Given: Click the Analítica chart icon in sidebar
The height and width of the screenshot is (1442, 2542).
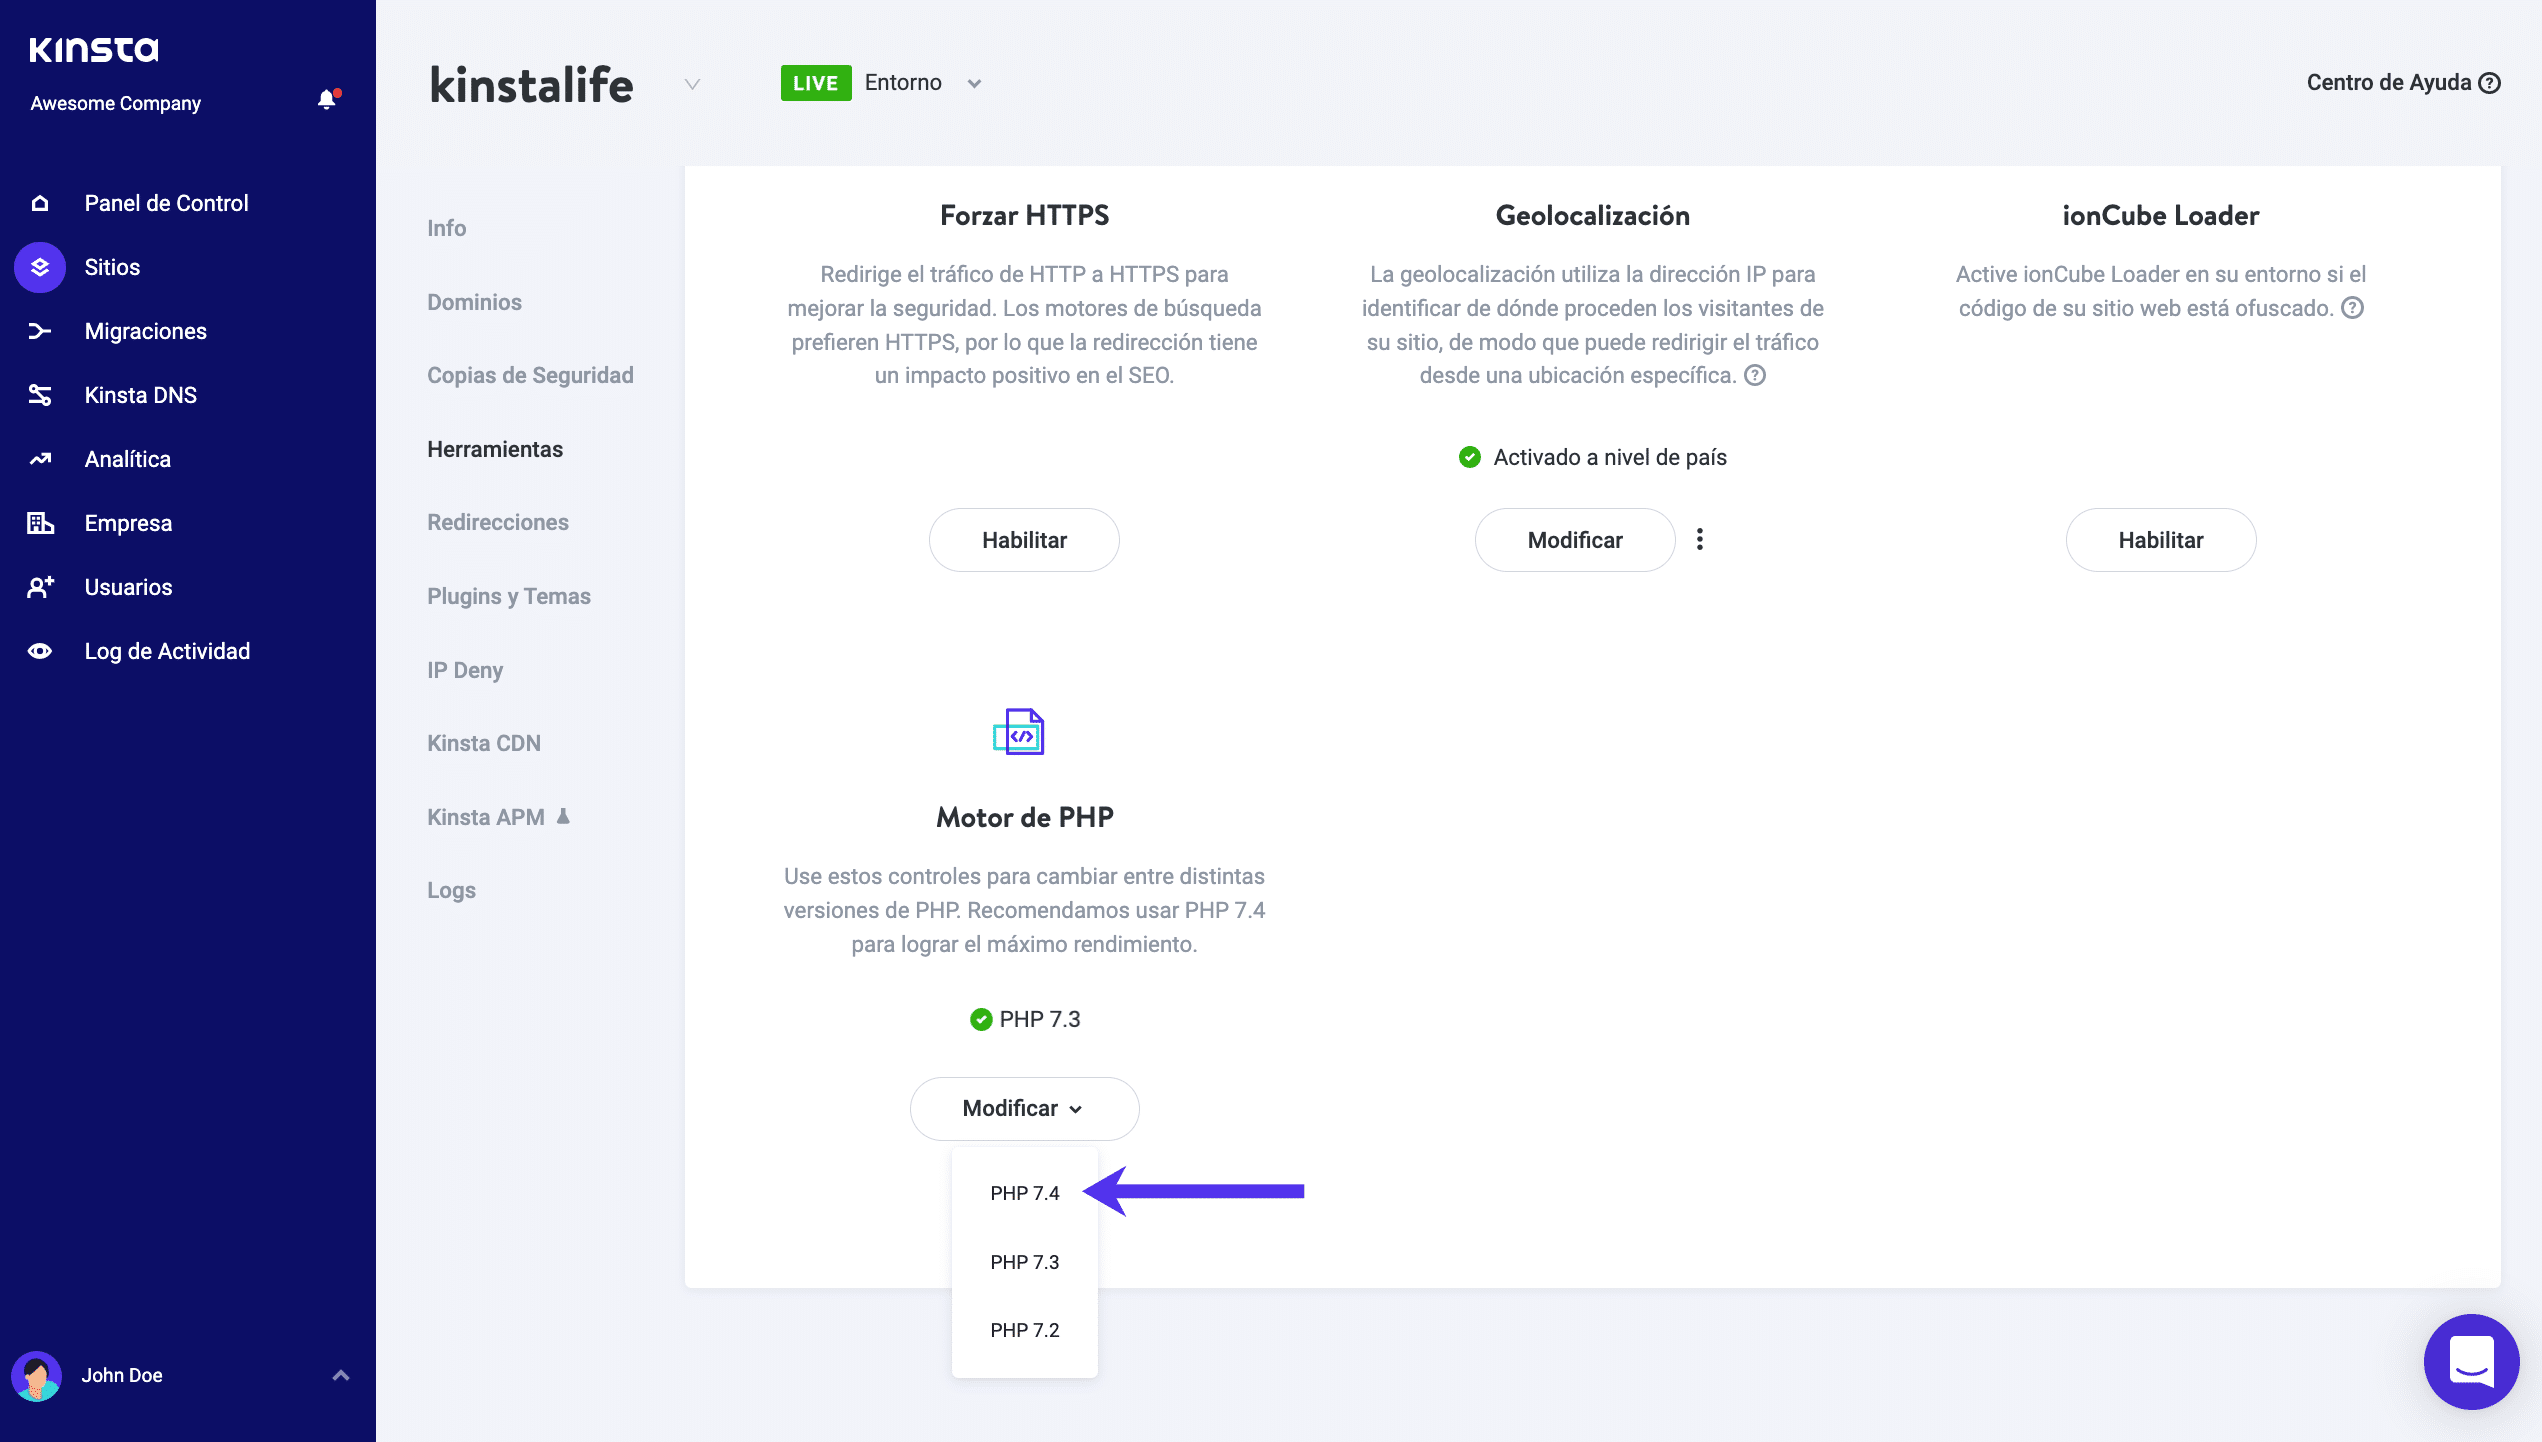Looking at the screenshot, I should (x=40, y=459).
